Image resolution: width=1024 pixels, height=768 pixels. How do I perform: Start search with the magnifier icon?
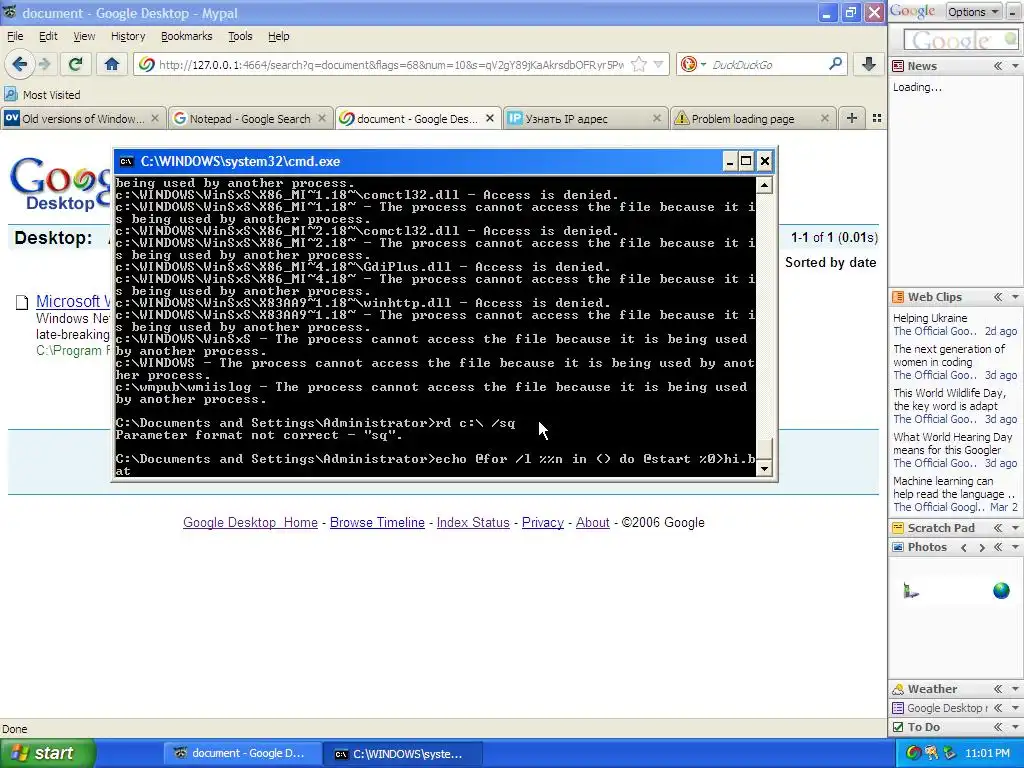tap(835, 64)
